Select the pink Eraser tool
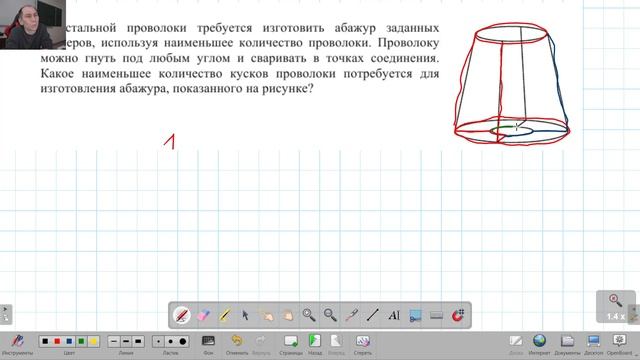The image size is (640, 360). coord(203,315)
